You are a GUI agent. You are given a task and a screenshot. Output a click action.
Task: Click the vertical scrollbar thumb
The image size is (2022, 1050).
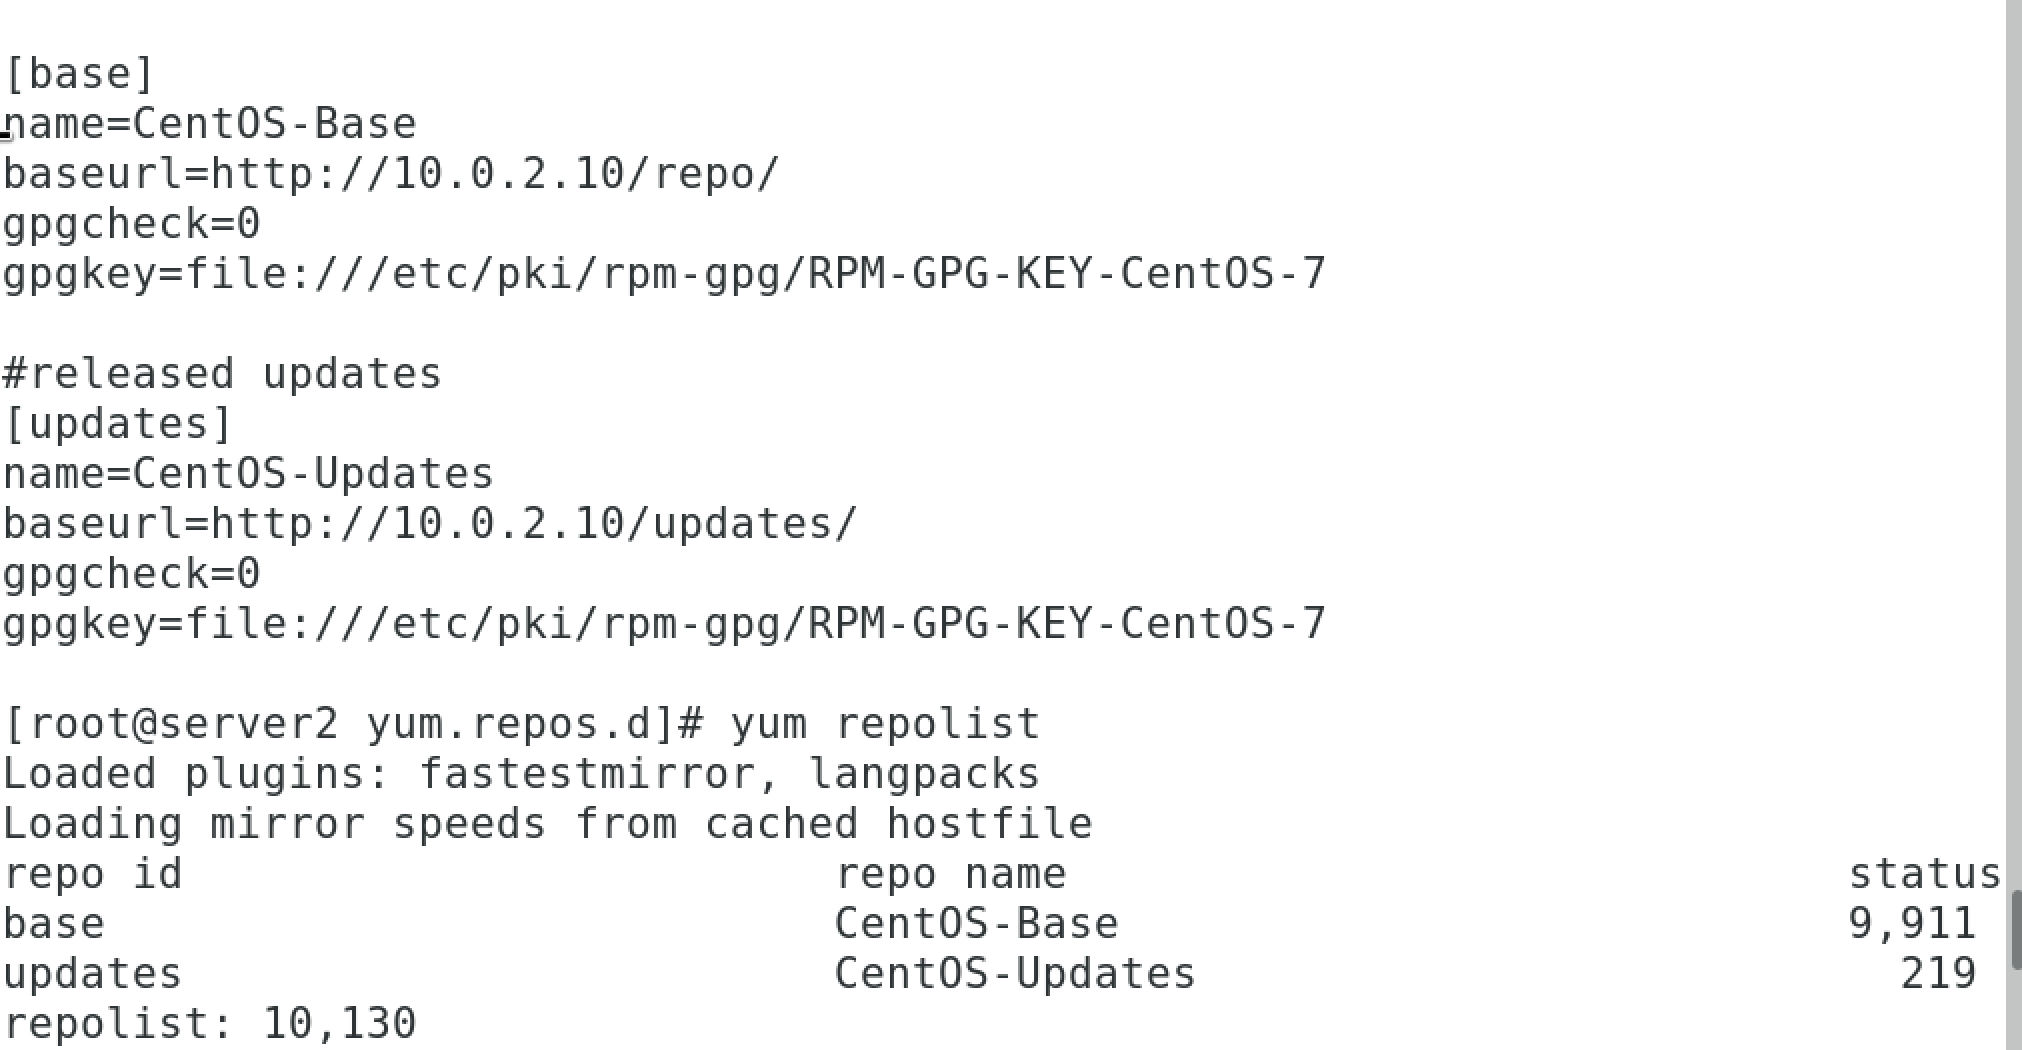tap(2014, 931)
